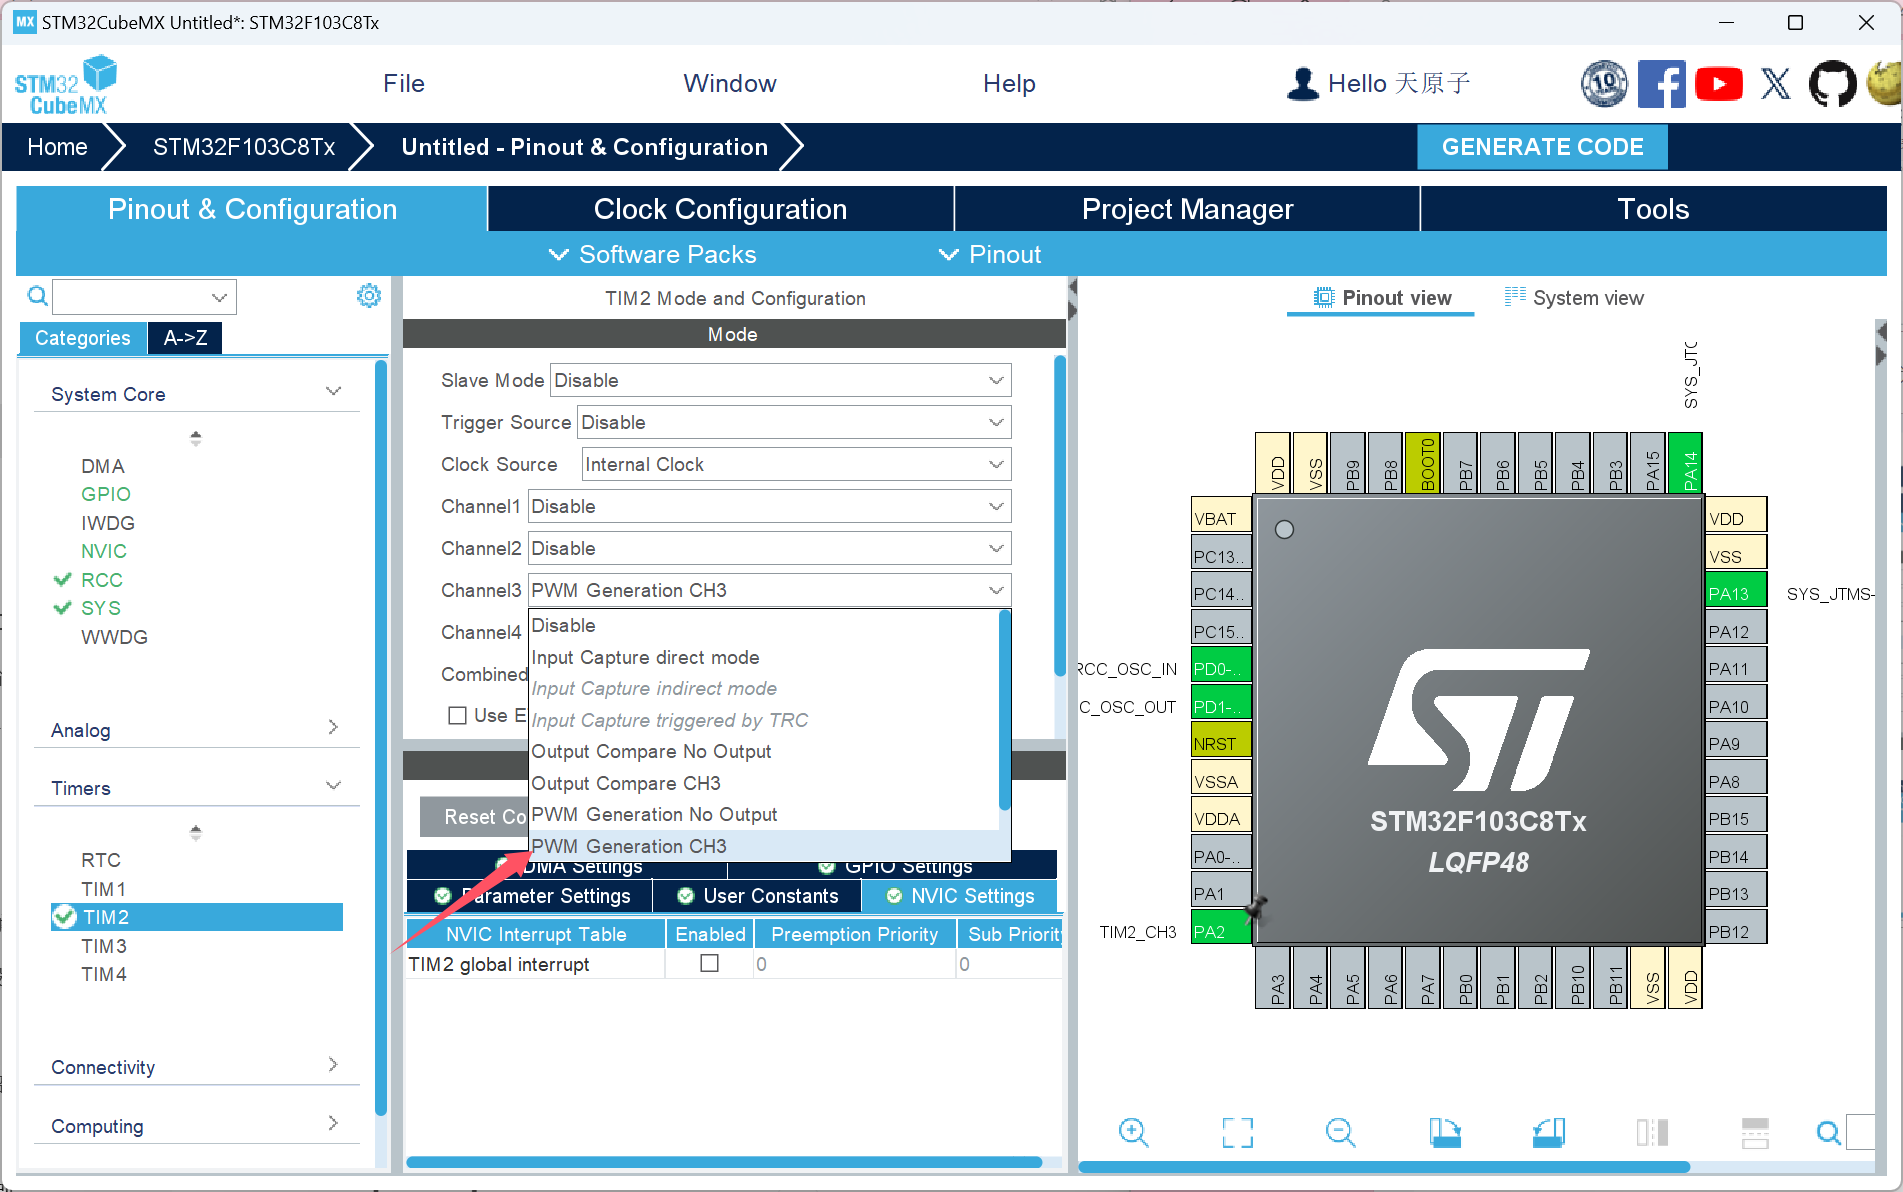This screenshot has width=1903, height=1192.
Task: Select PWM Generation CH3 in the dropdown list
Action: pos(628,846)
